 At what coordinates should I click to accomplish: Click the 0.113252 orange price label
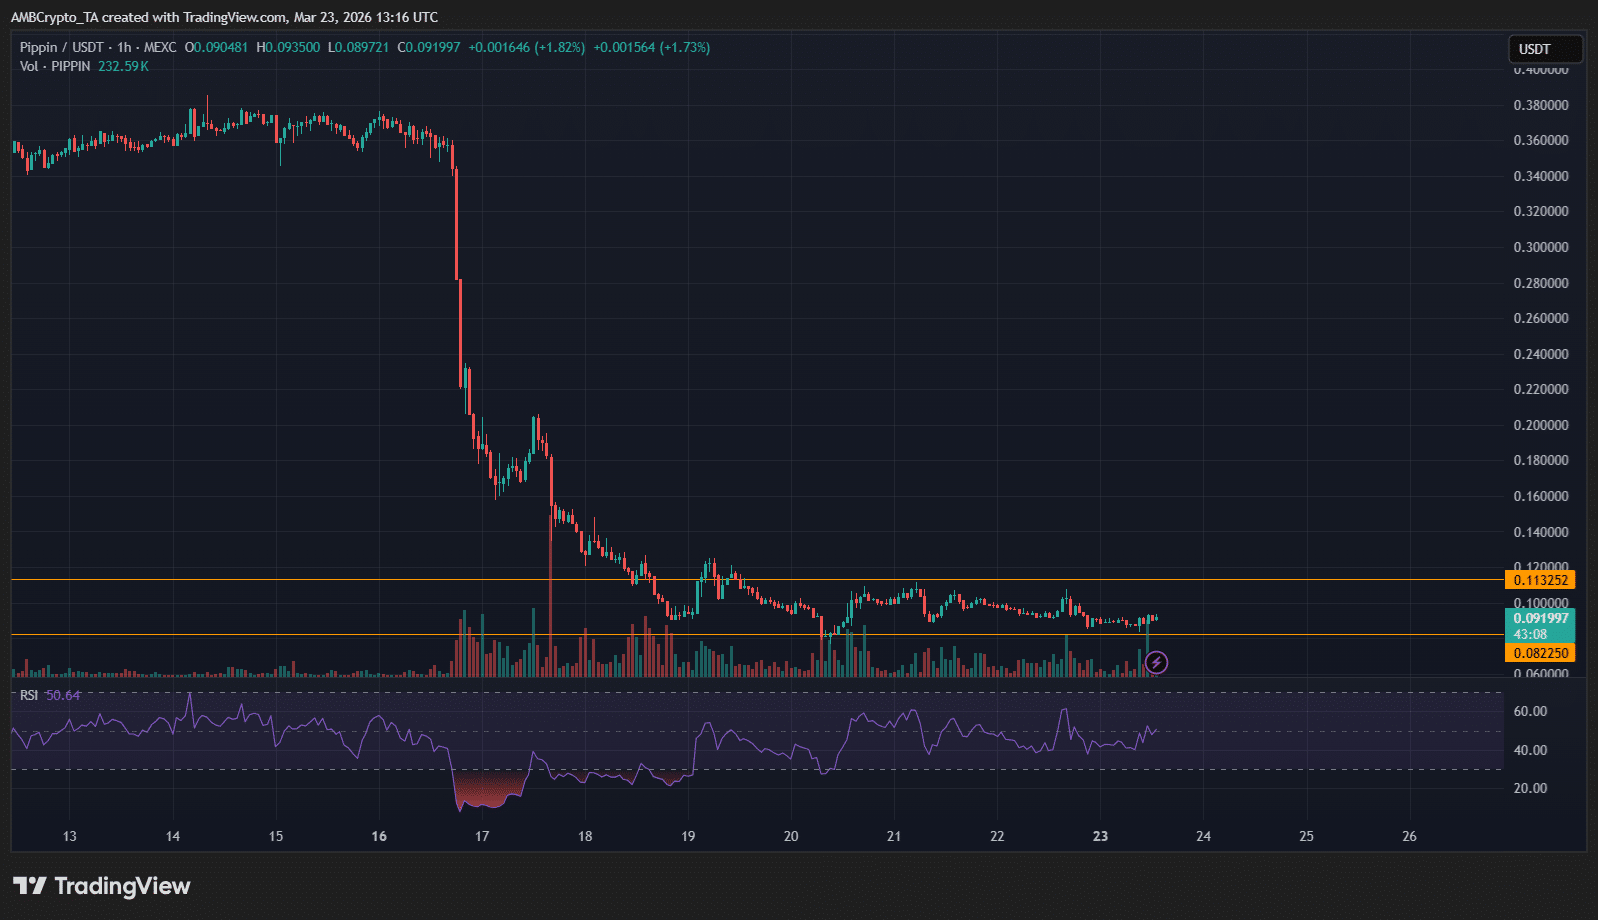[x=1539, y=580]
